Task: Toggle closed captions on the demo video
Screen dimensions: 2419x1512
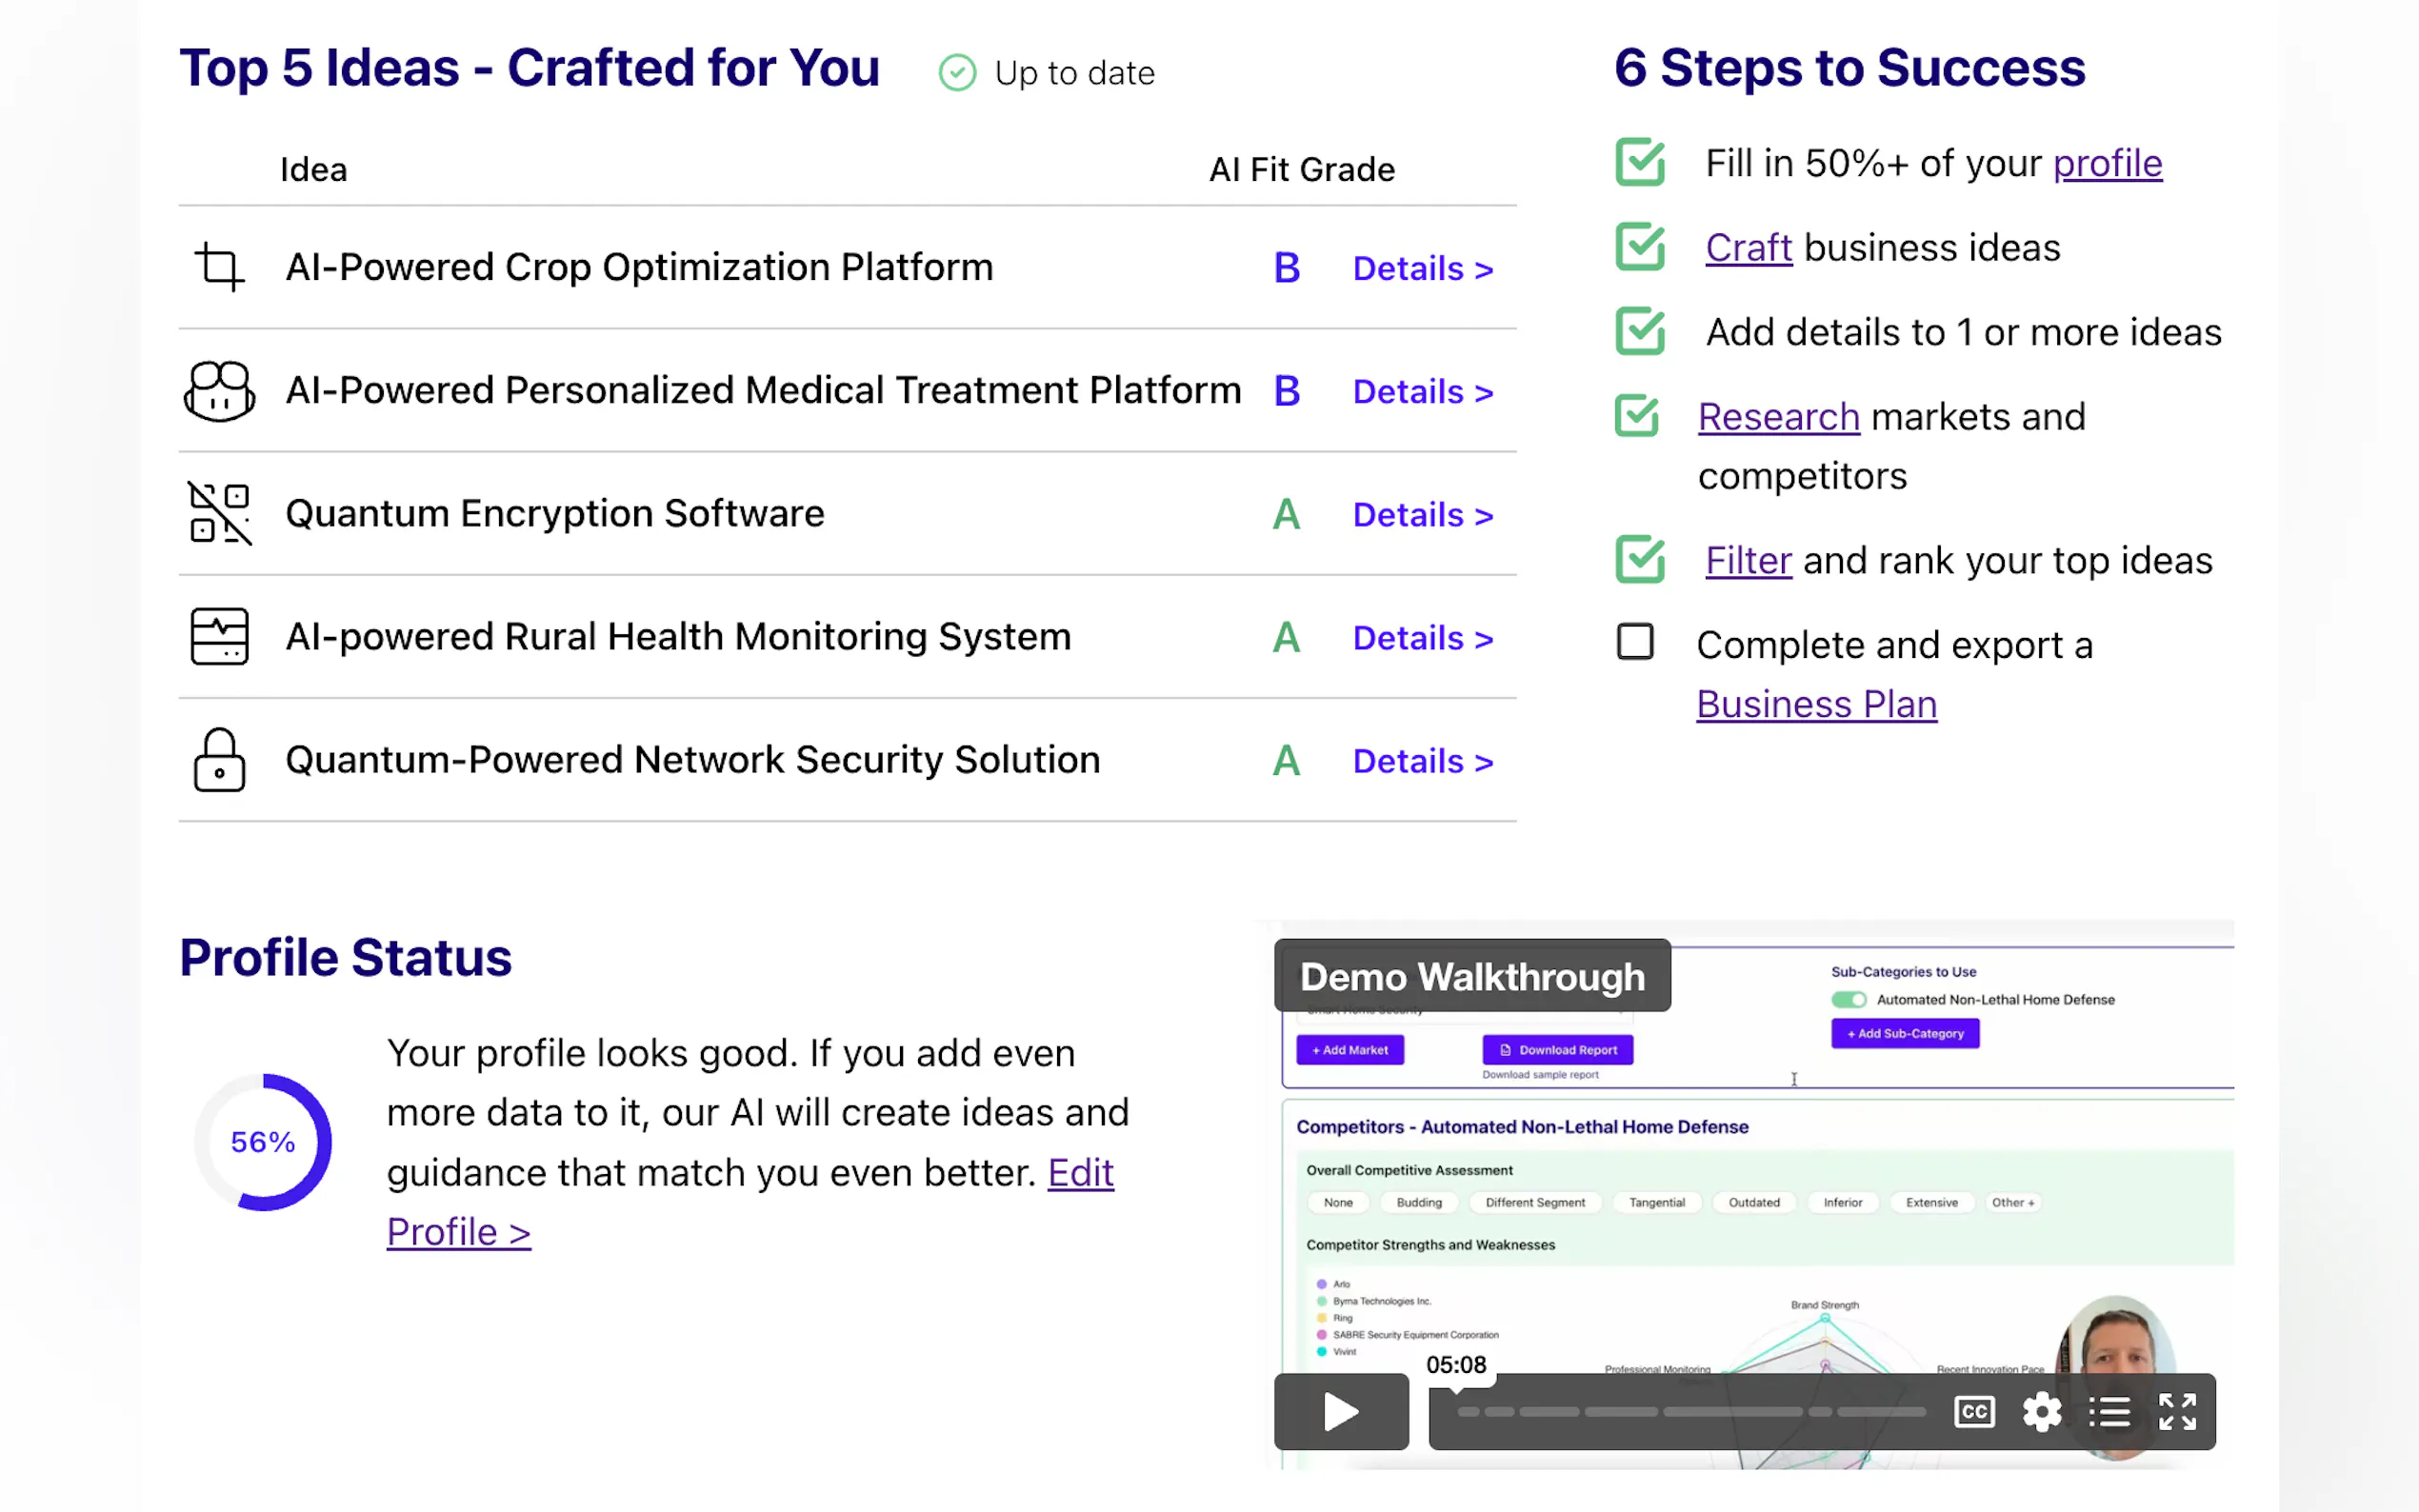Action: 1974,1412
